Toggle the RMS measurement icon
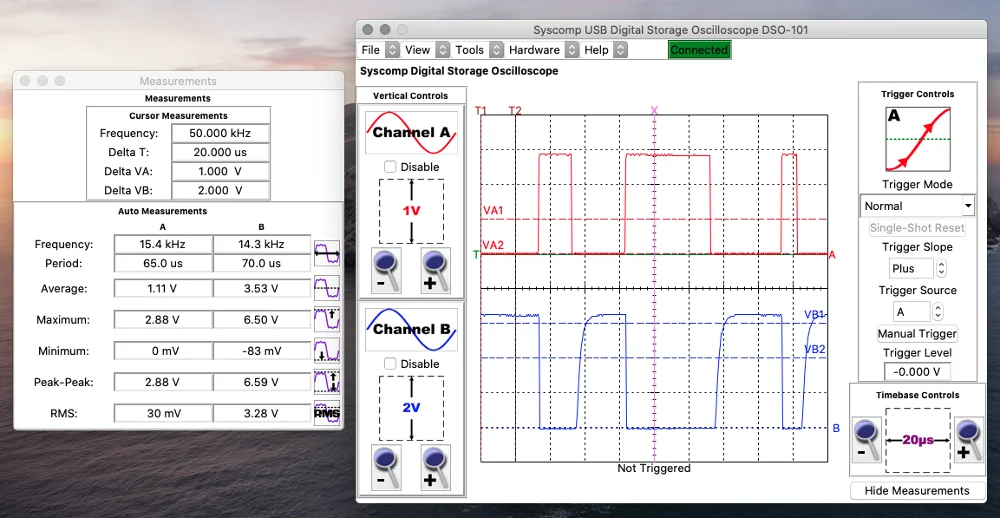Viewport: 1000px width, 518px height. tap(327, 413)
